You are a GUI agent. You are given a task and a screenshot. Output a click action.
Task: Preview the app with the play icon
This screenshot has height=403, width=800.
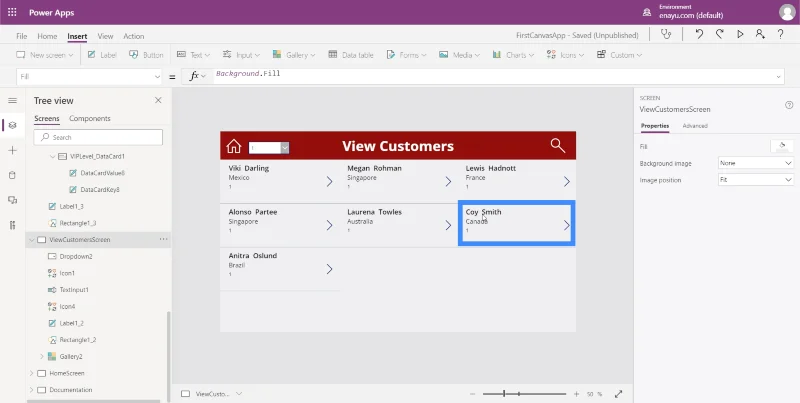click(740, 34)
